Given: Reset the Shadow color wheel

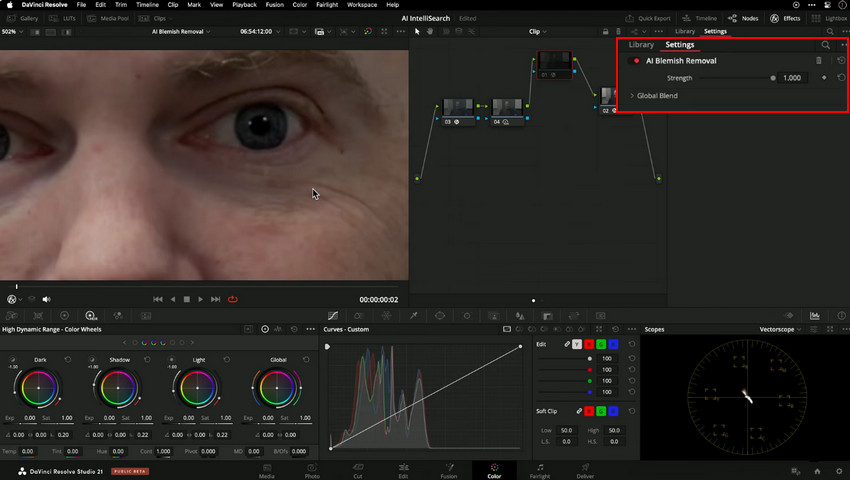Looking at the screenshot, I should click(x=147, y=360).
